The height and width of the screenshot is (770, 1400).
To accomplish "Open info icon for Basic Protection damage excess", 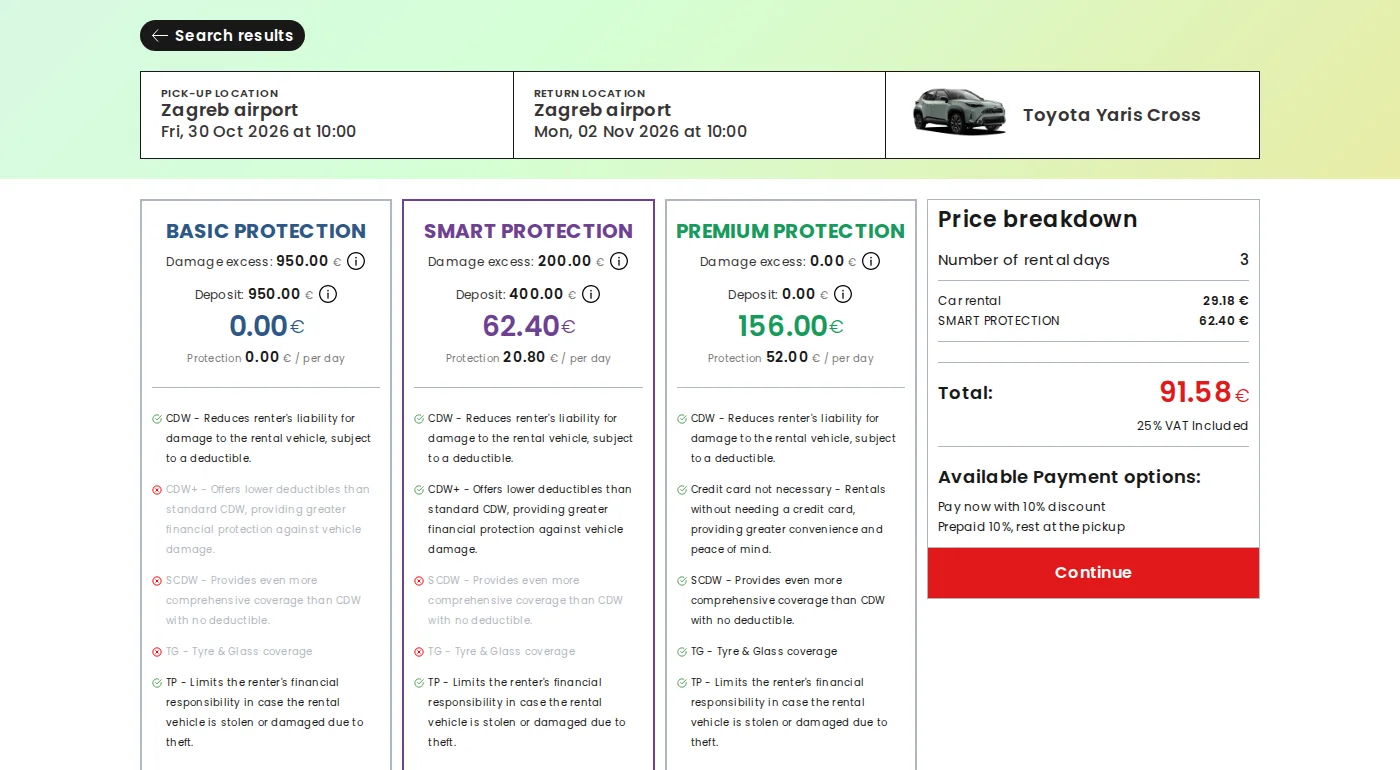I will (x=356, y=261).
